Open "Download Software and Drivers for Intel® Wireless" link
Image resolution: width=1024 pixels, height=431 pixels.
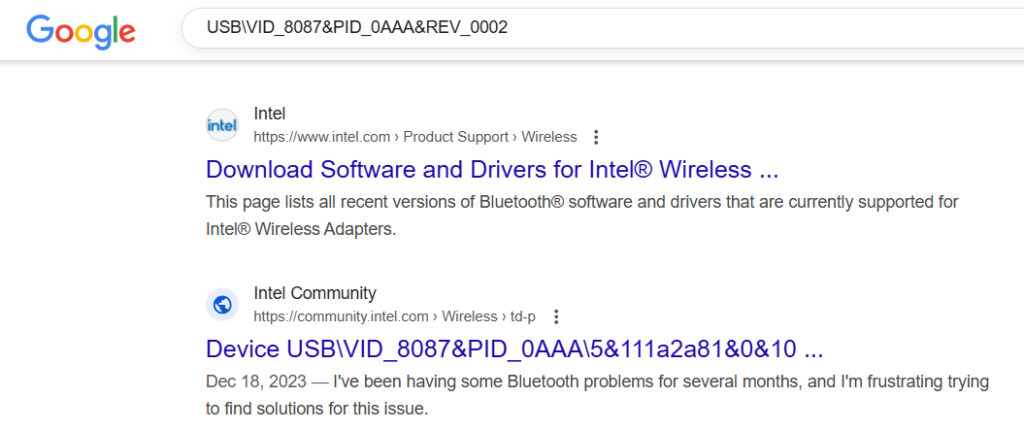click(x=492, y=170)
